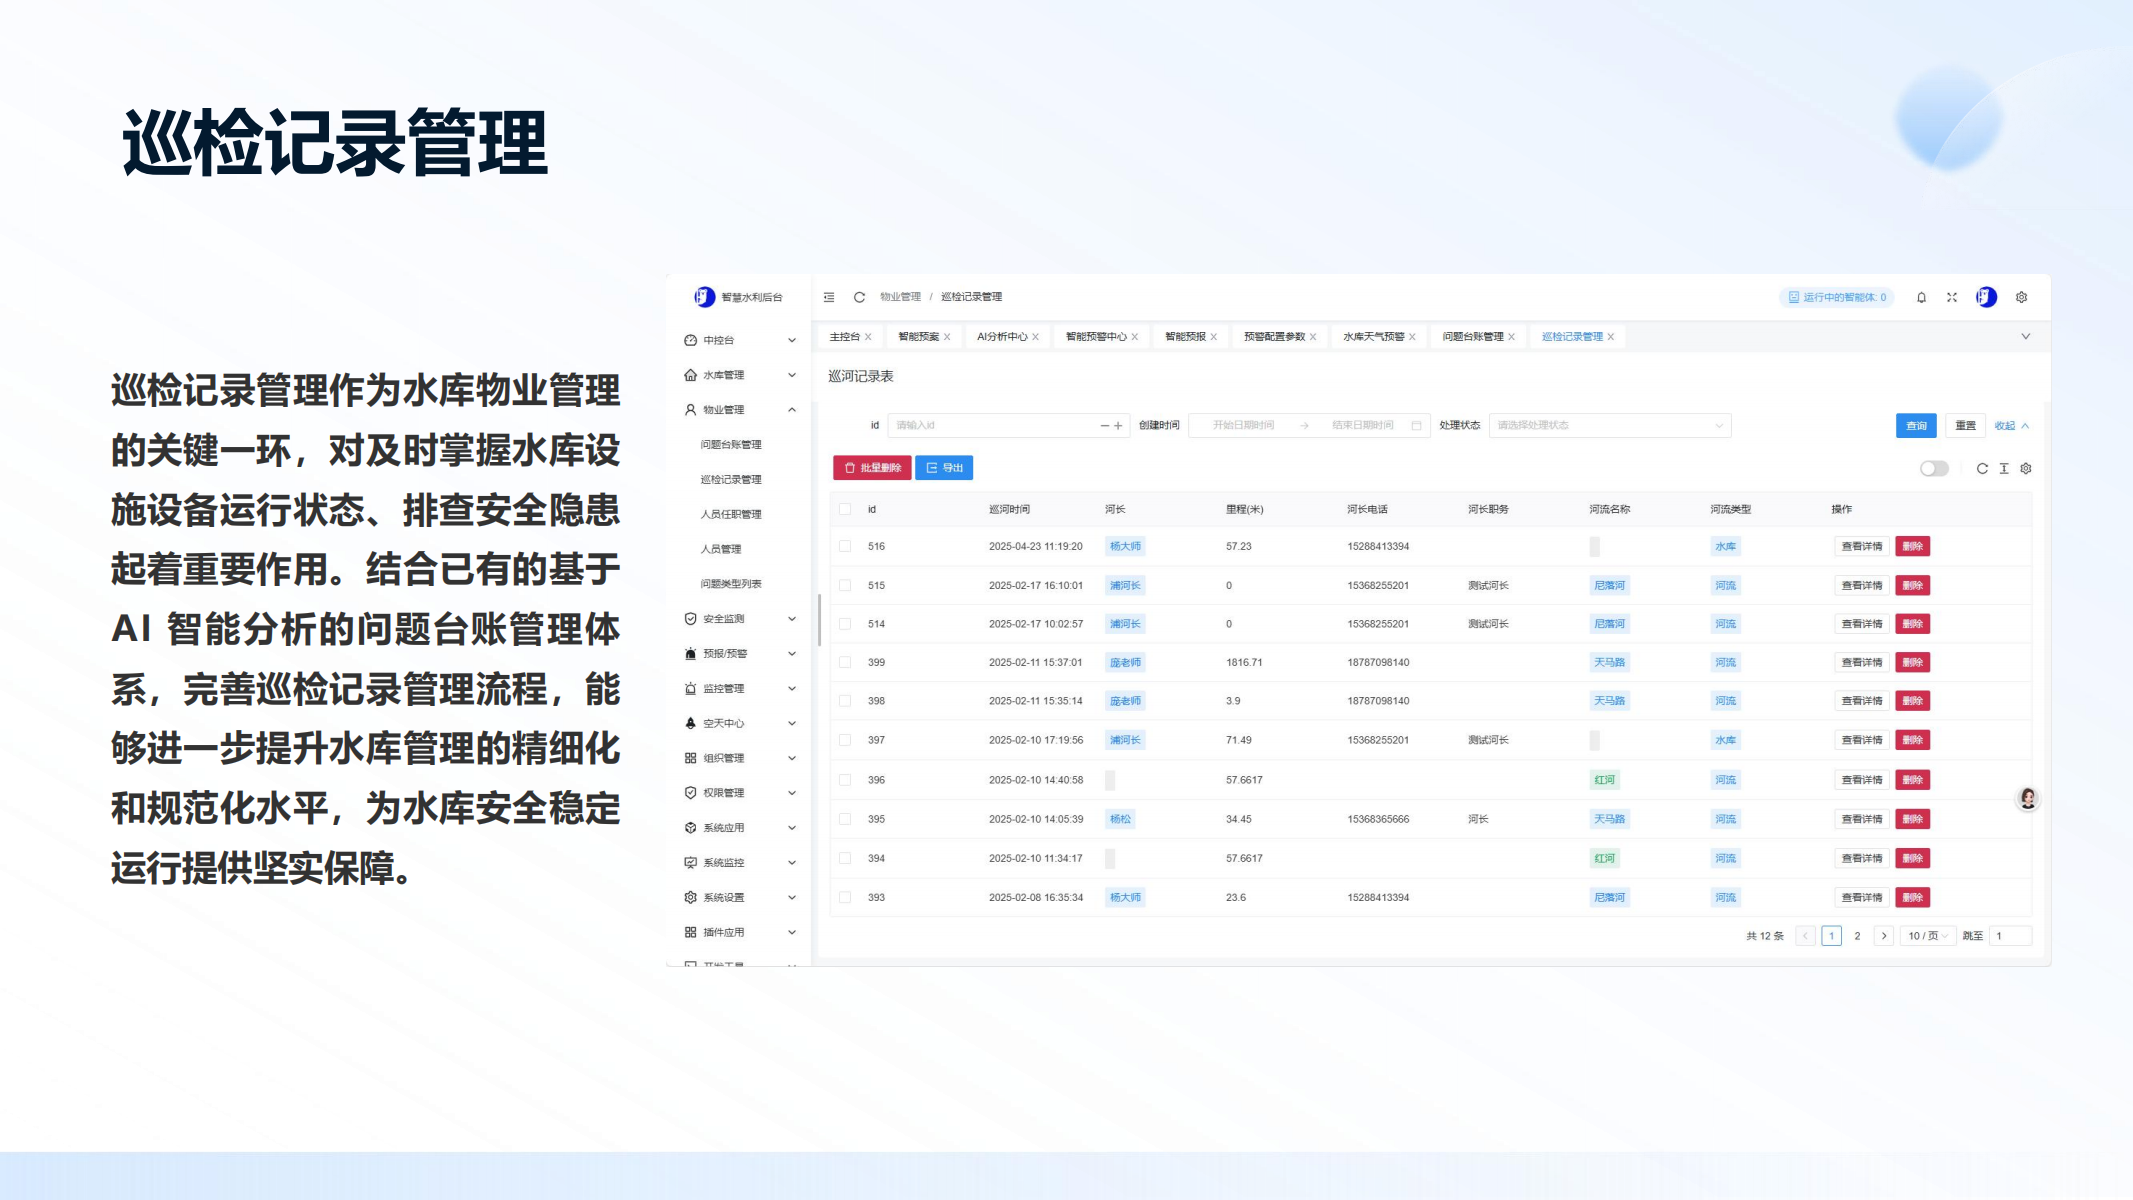Check the checkbox for row id 516

click(845, 546)
